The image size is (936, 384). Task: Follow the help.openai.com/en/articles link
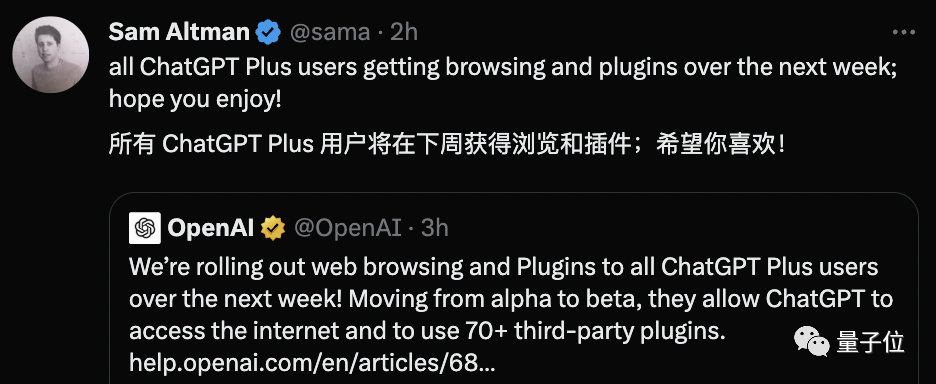(x=312, y=362)
